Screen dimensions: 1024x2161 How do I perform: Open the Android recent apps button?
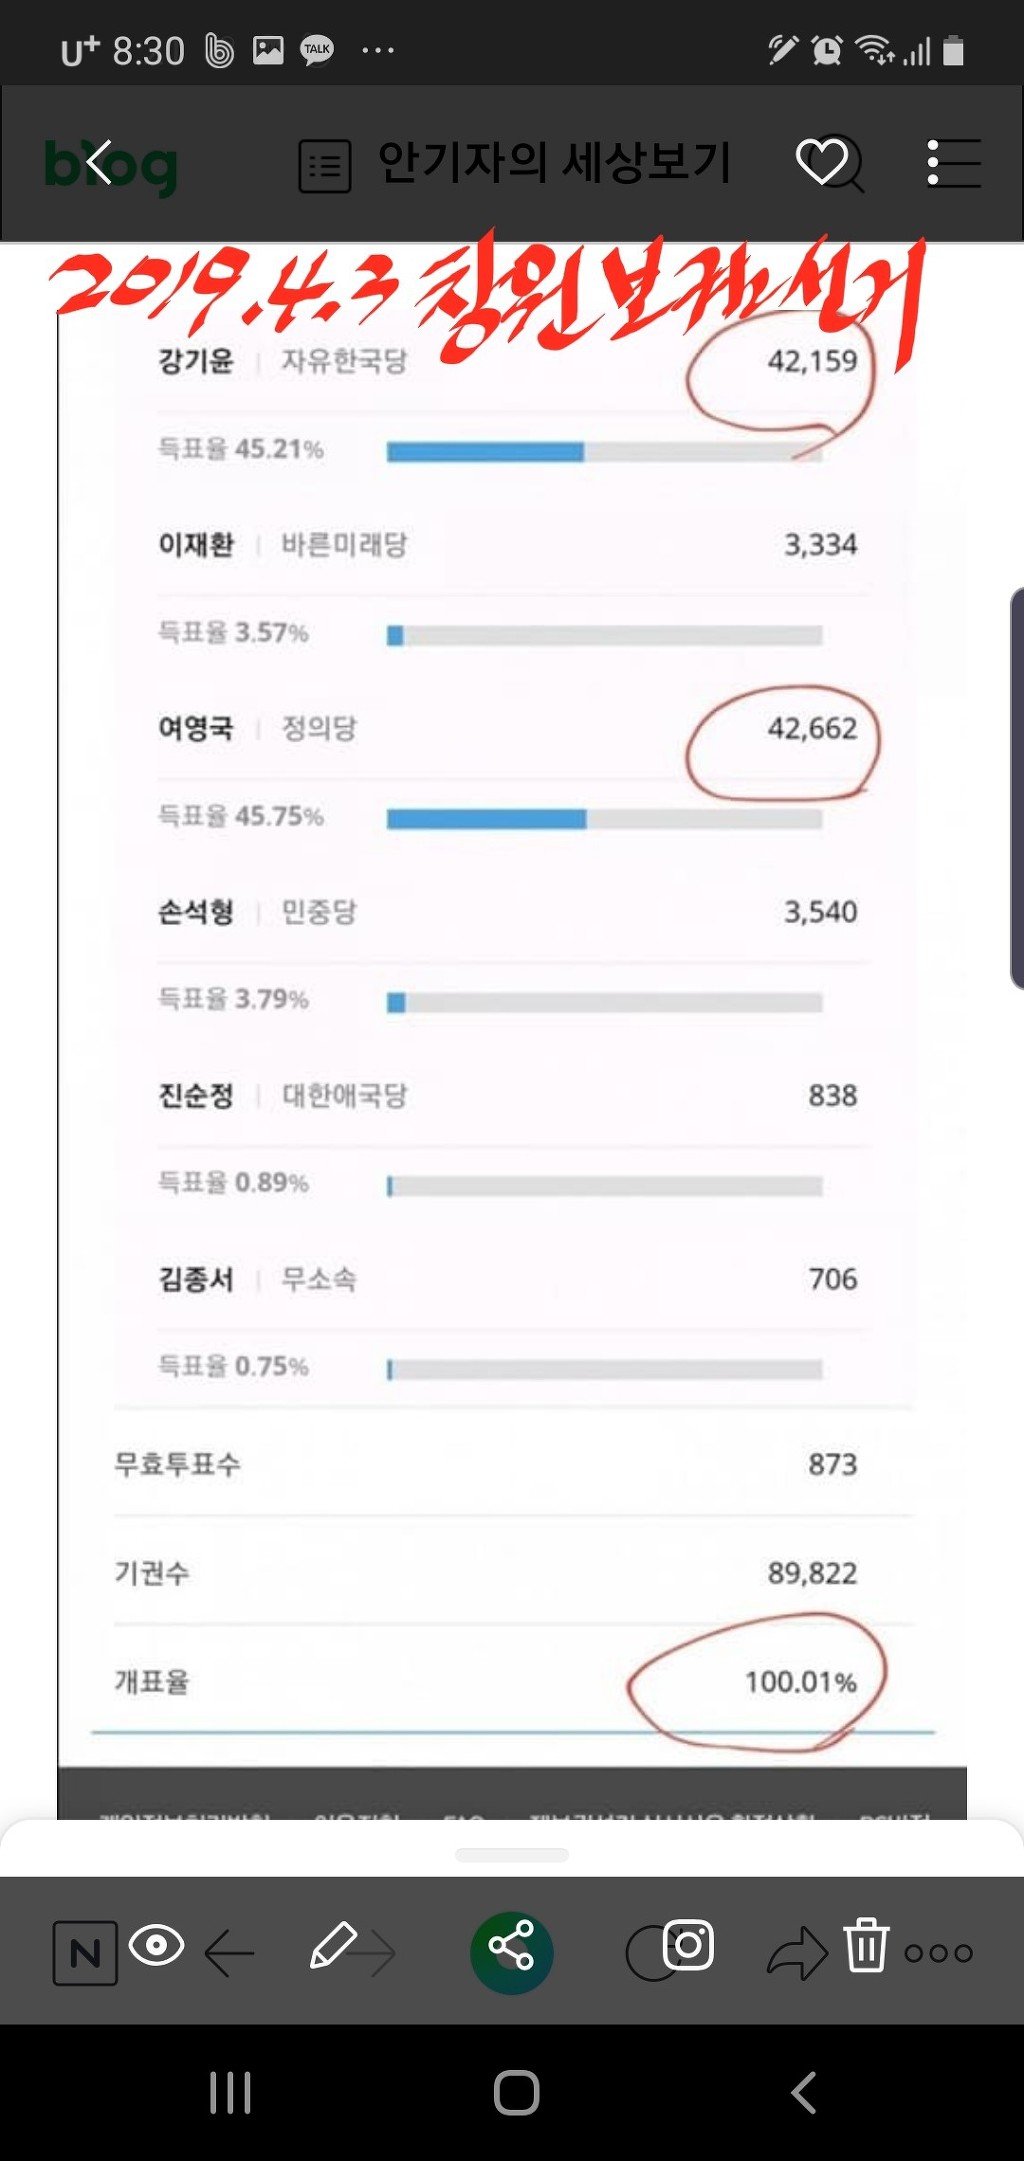(x=230, y=2093)
